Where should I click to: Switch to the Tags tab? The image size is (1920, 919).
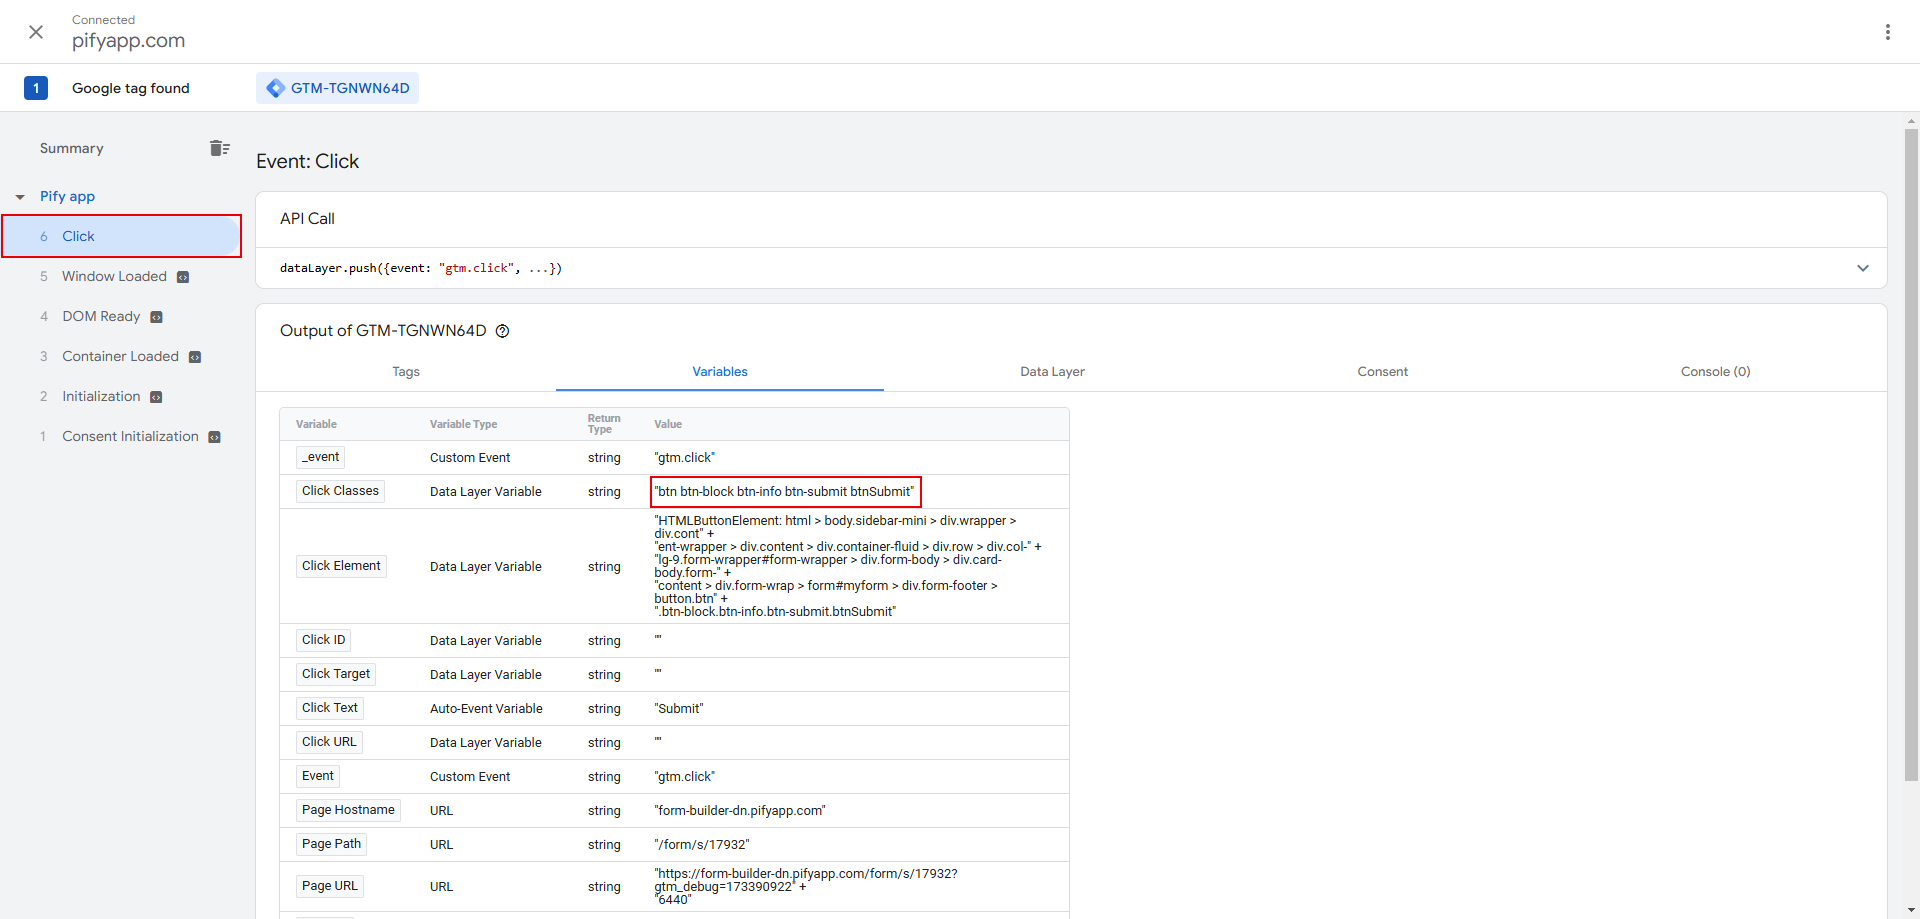pos(406,371)
